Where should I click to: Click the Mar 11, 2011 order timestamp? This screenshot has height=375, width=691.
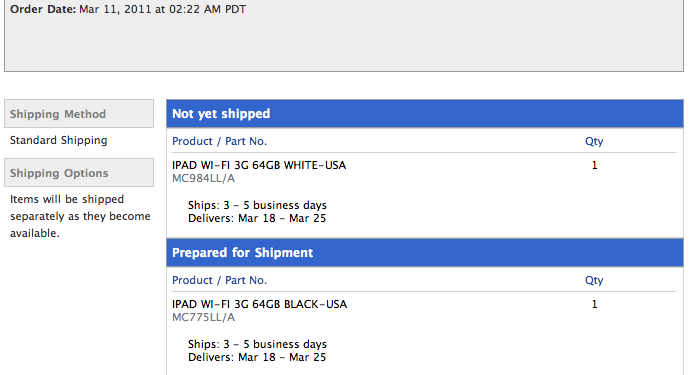pyautogui.click(x=162, y=9)
